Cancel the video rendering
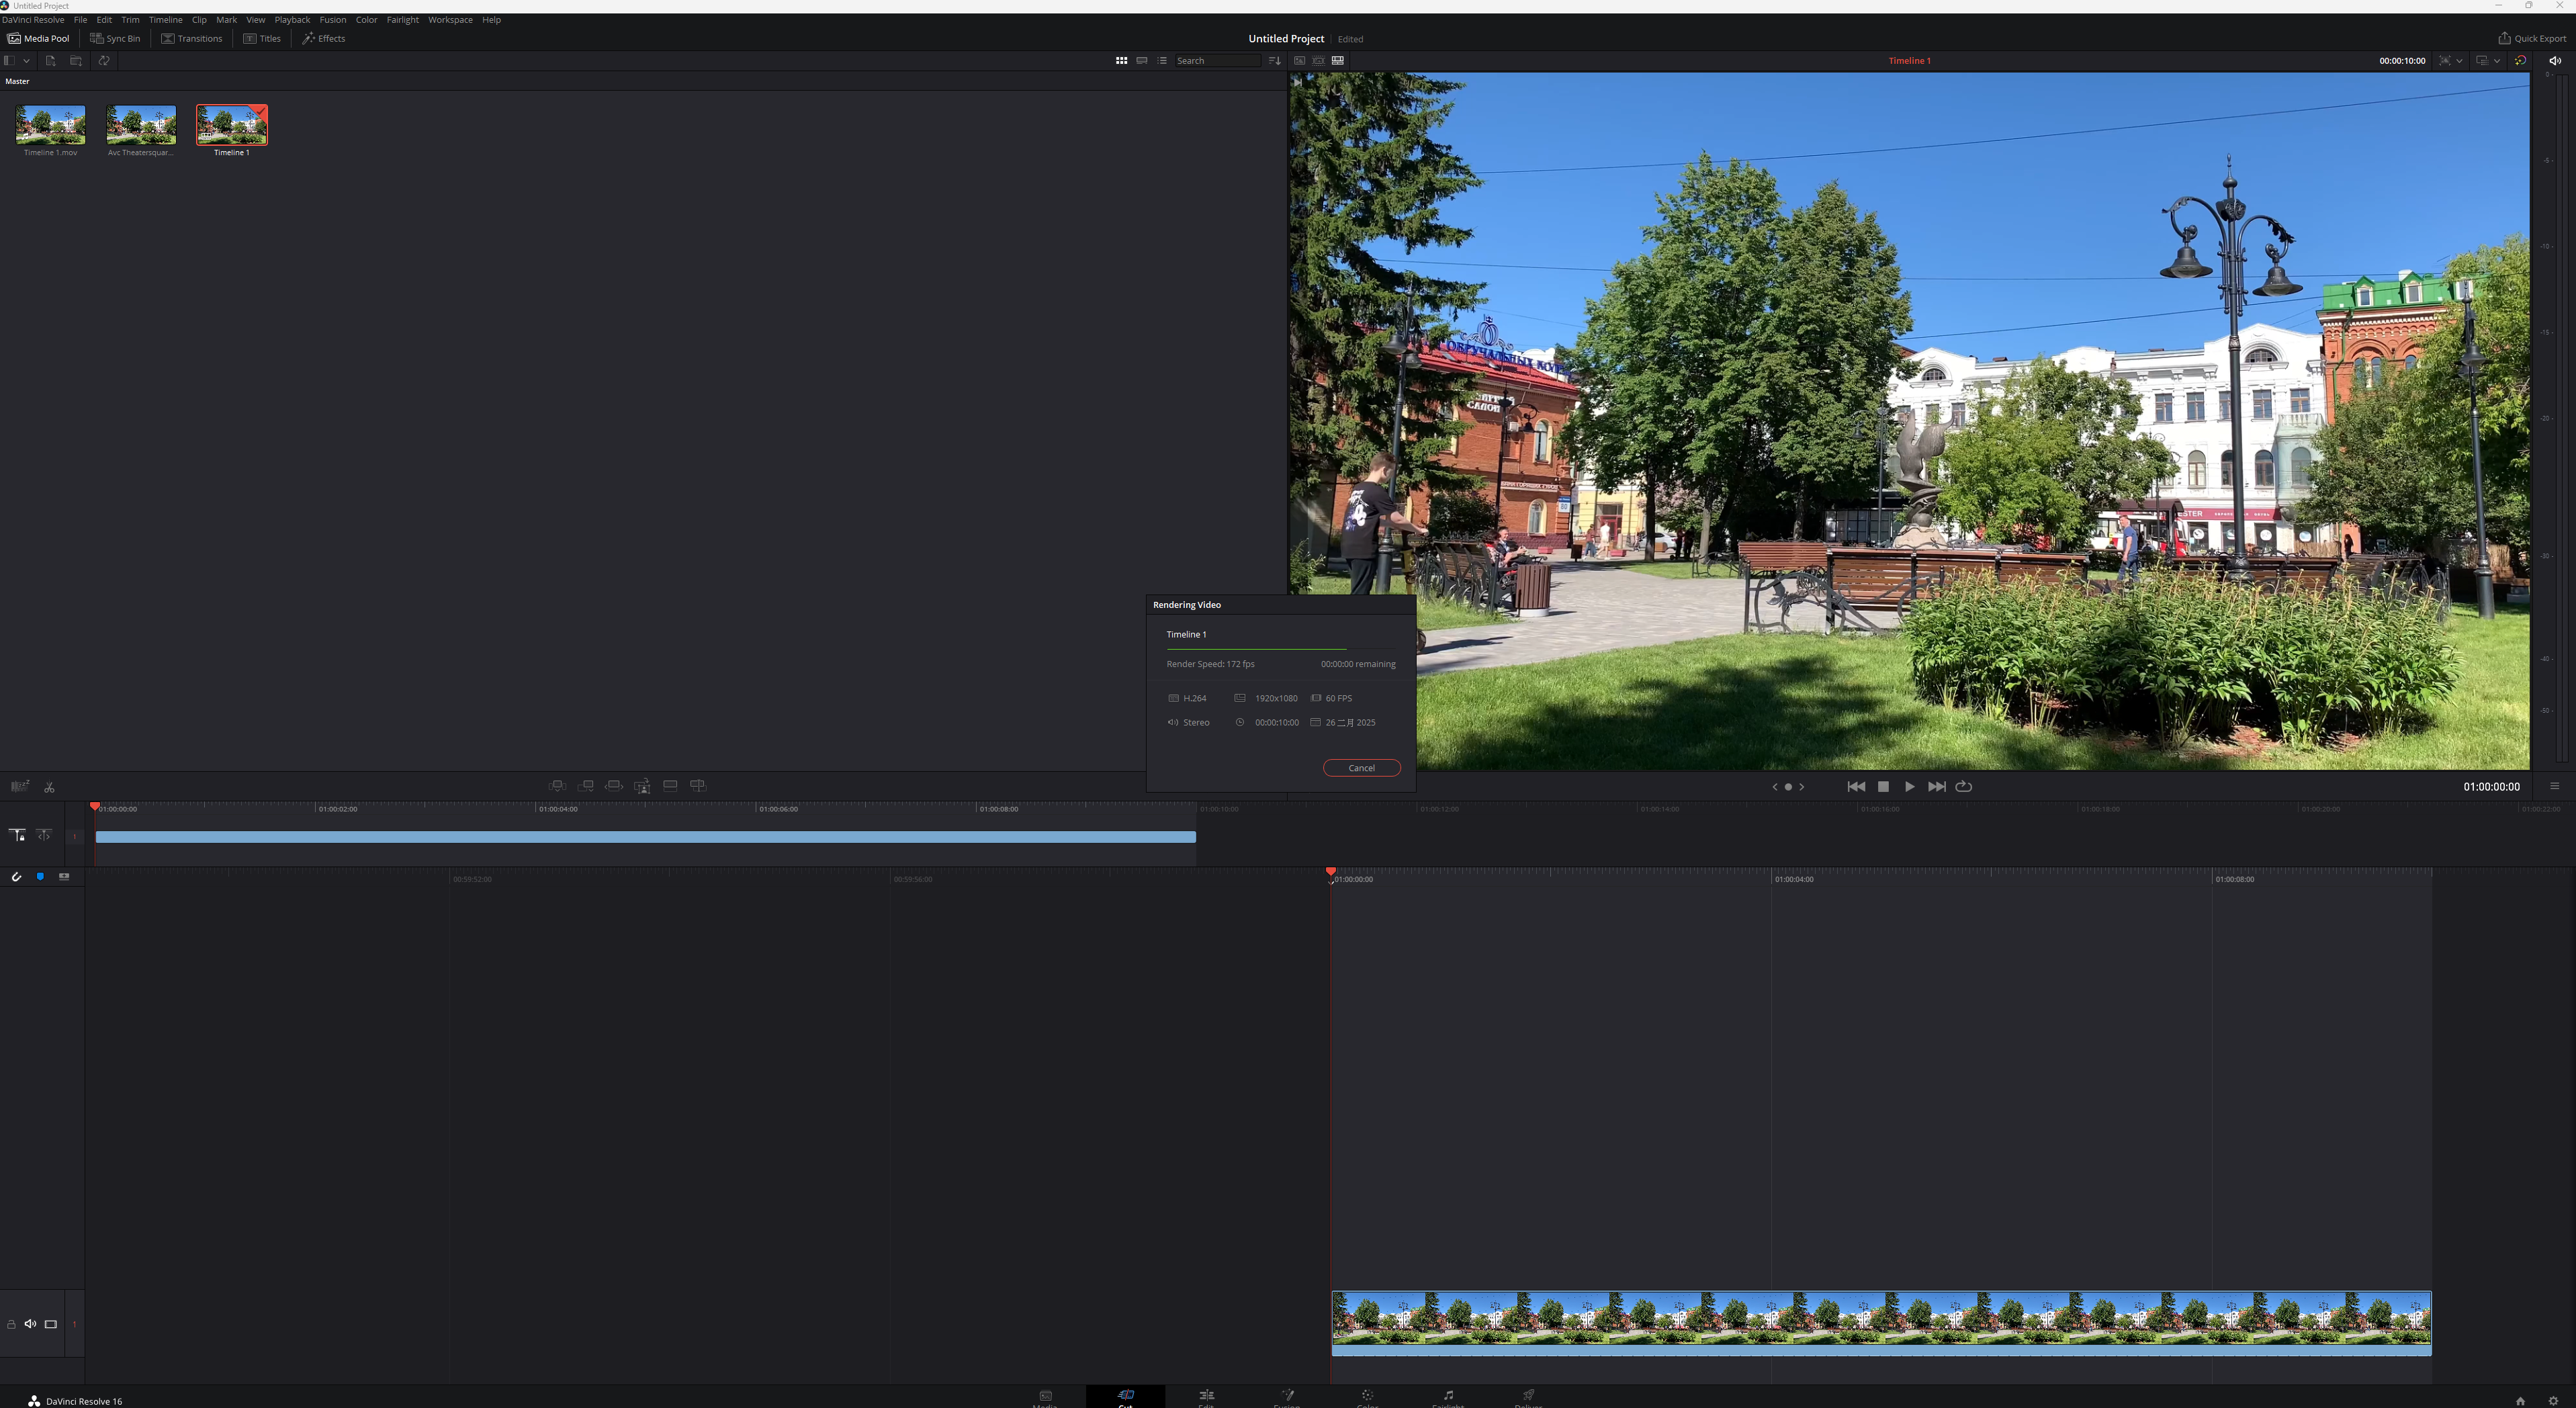The image size is (2576, 1408). (x=1361, y=768)
